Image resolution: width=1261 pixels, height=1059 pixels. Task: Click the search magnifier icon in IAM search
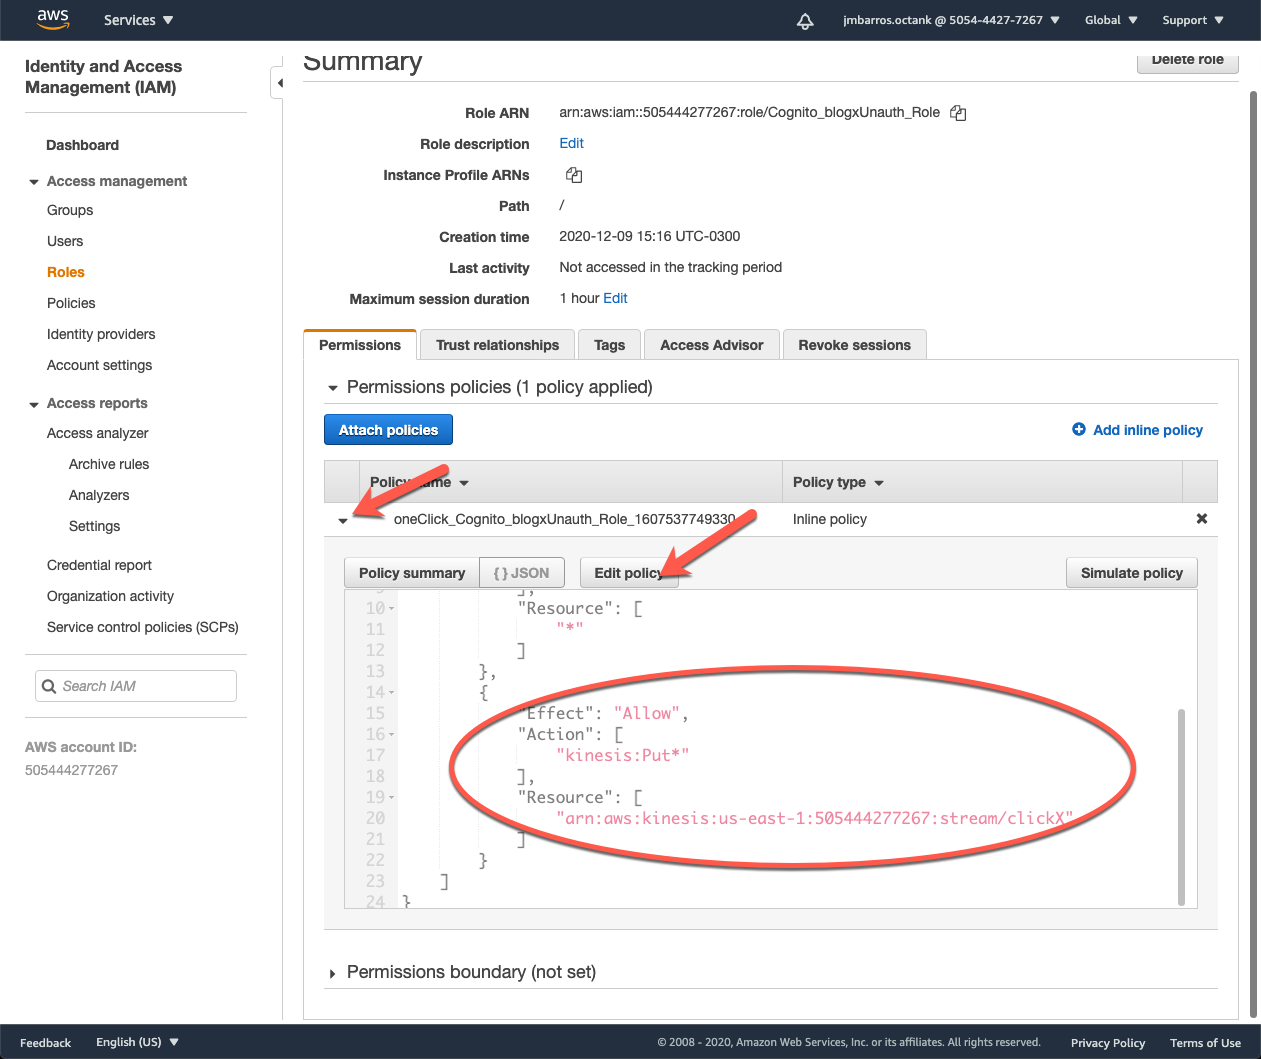49,686
